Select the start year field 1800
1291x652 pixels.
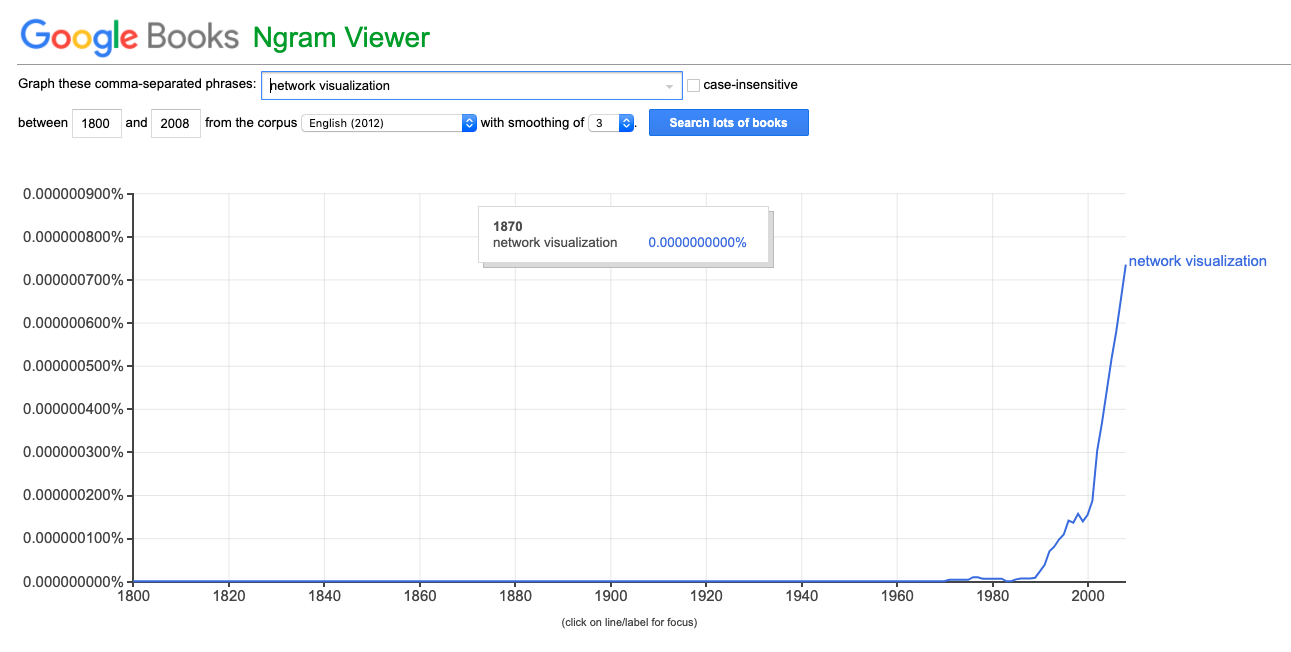point(97,123)
